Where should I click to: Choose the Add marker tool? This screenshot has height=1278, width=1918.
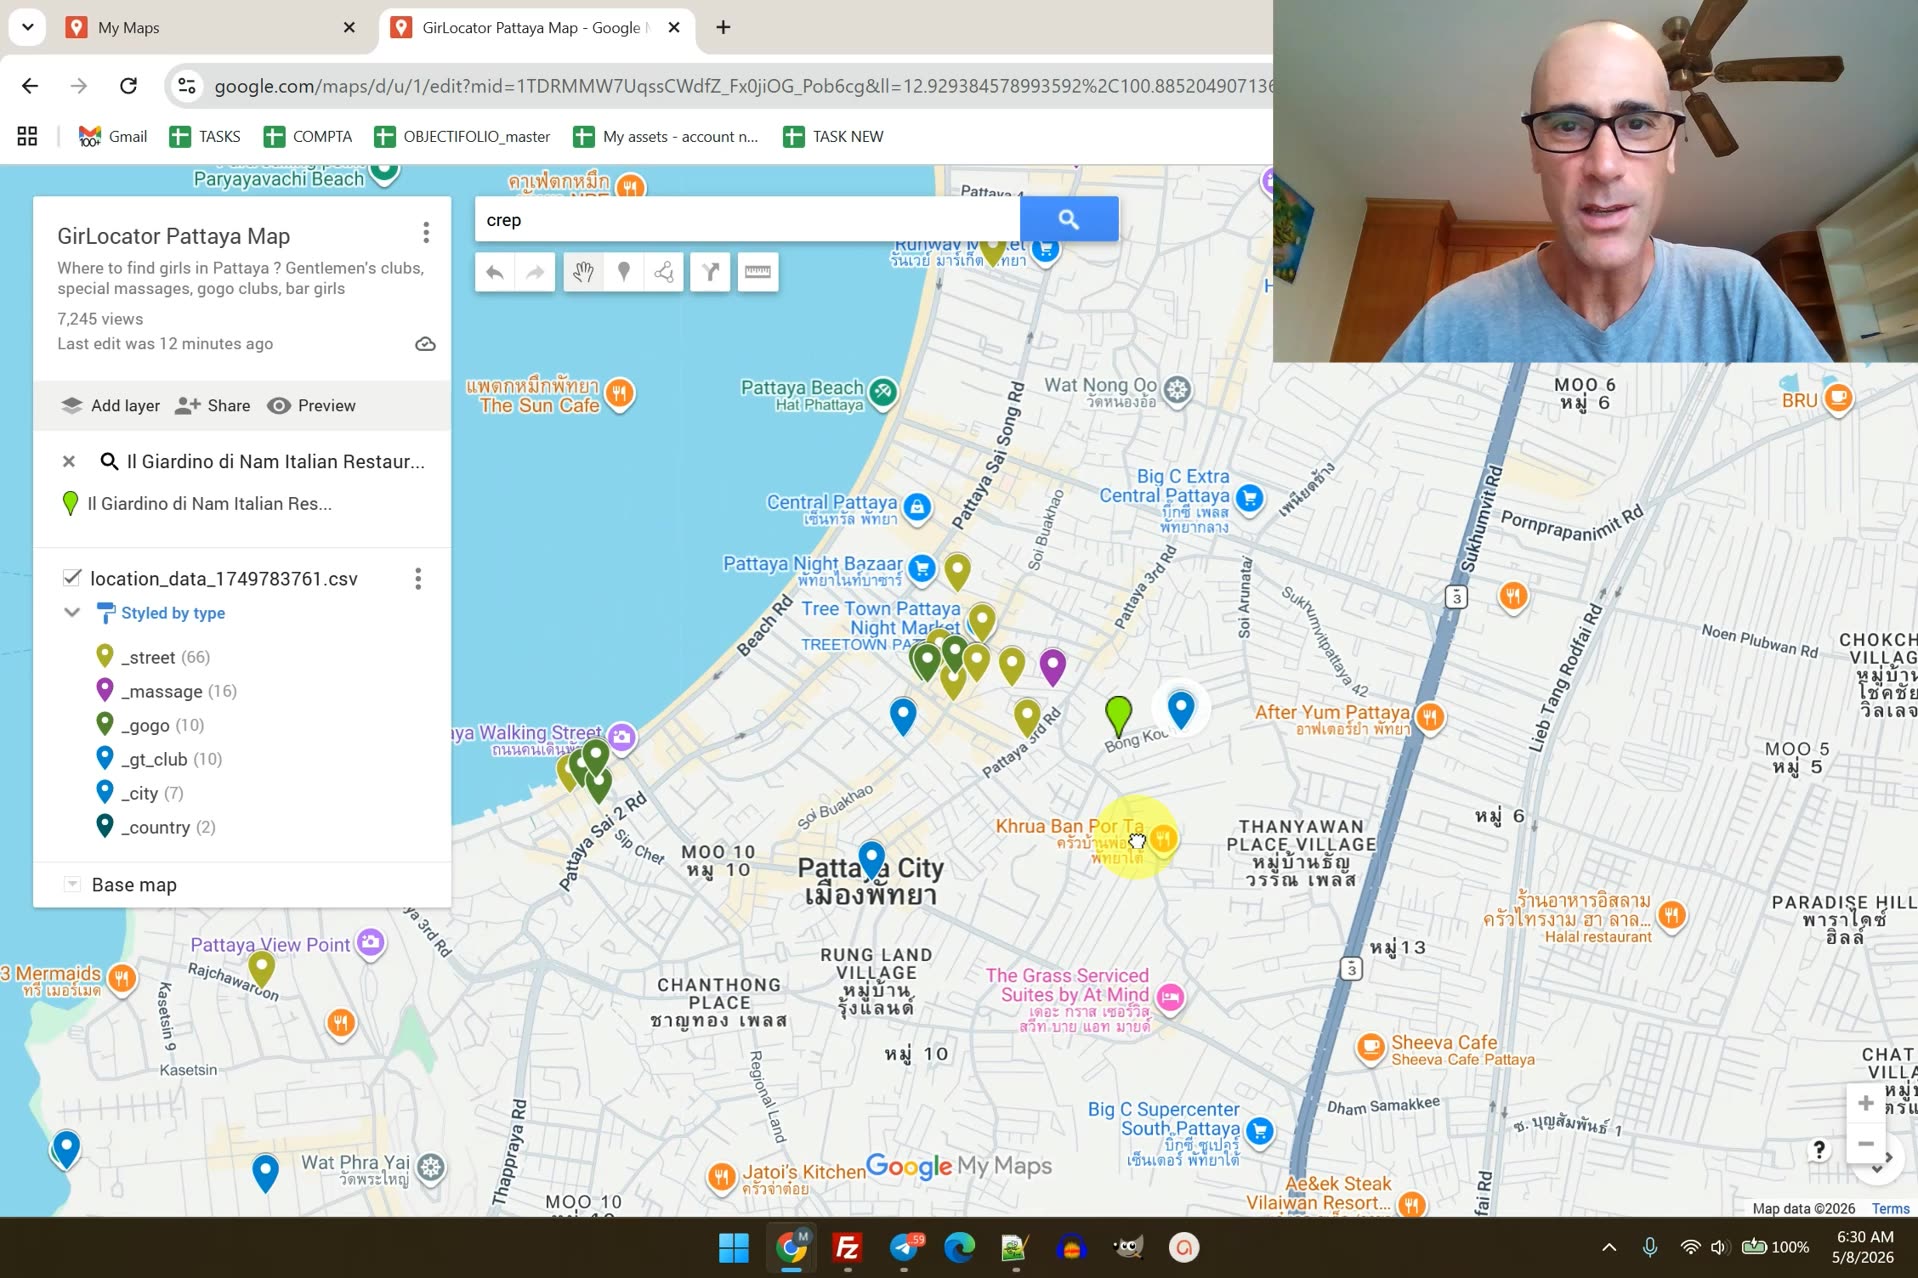click(623, 272)
